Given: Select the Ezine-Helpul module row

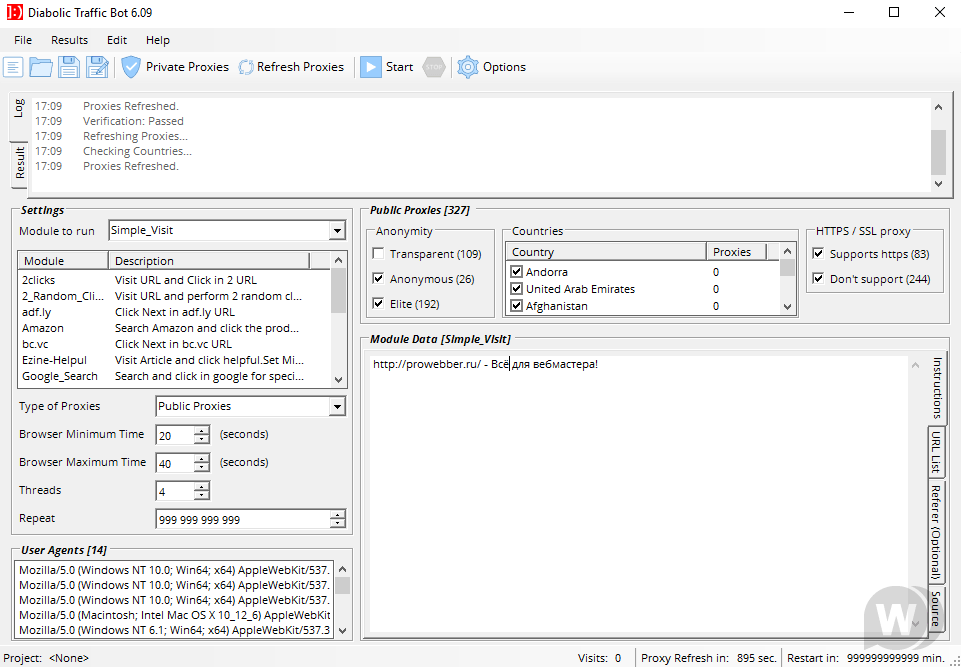Looking at the screenshot, I should click(x=174, y=360).
